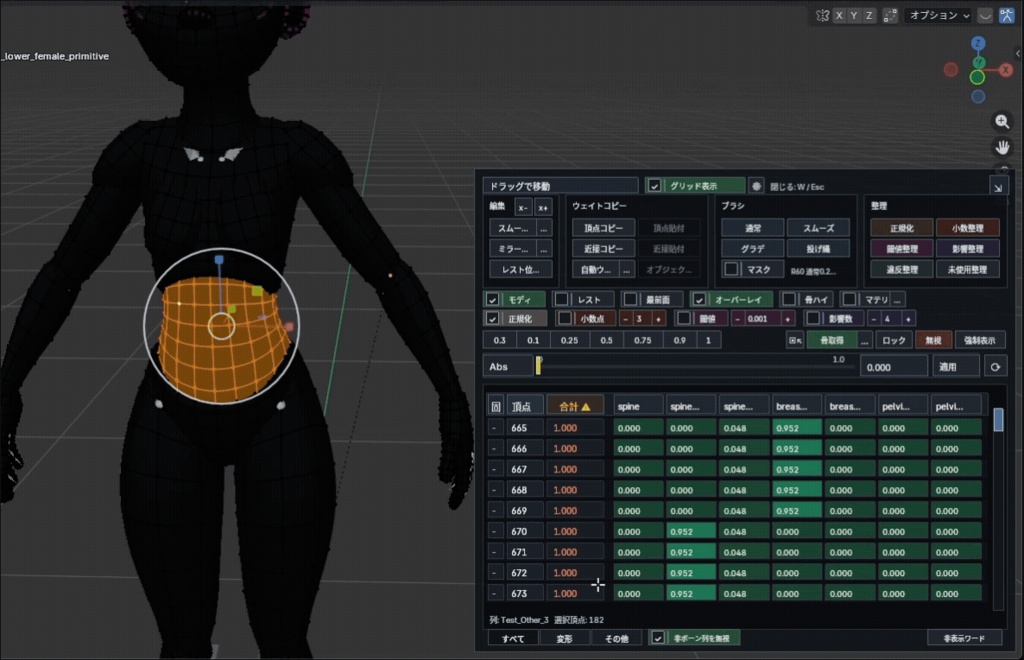Select the スムーズ brush
This screenshot has height=660, width=1024.
coord(818,228)
